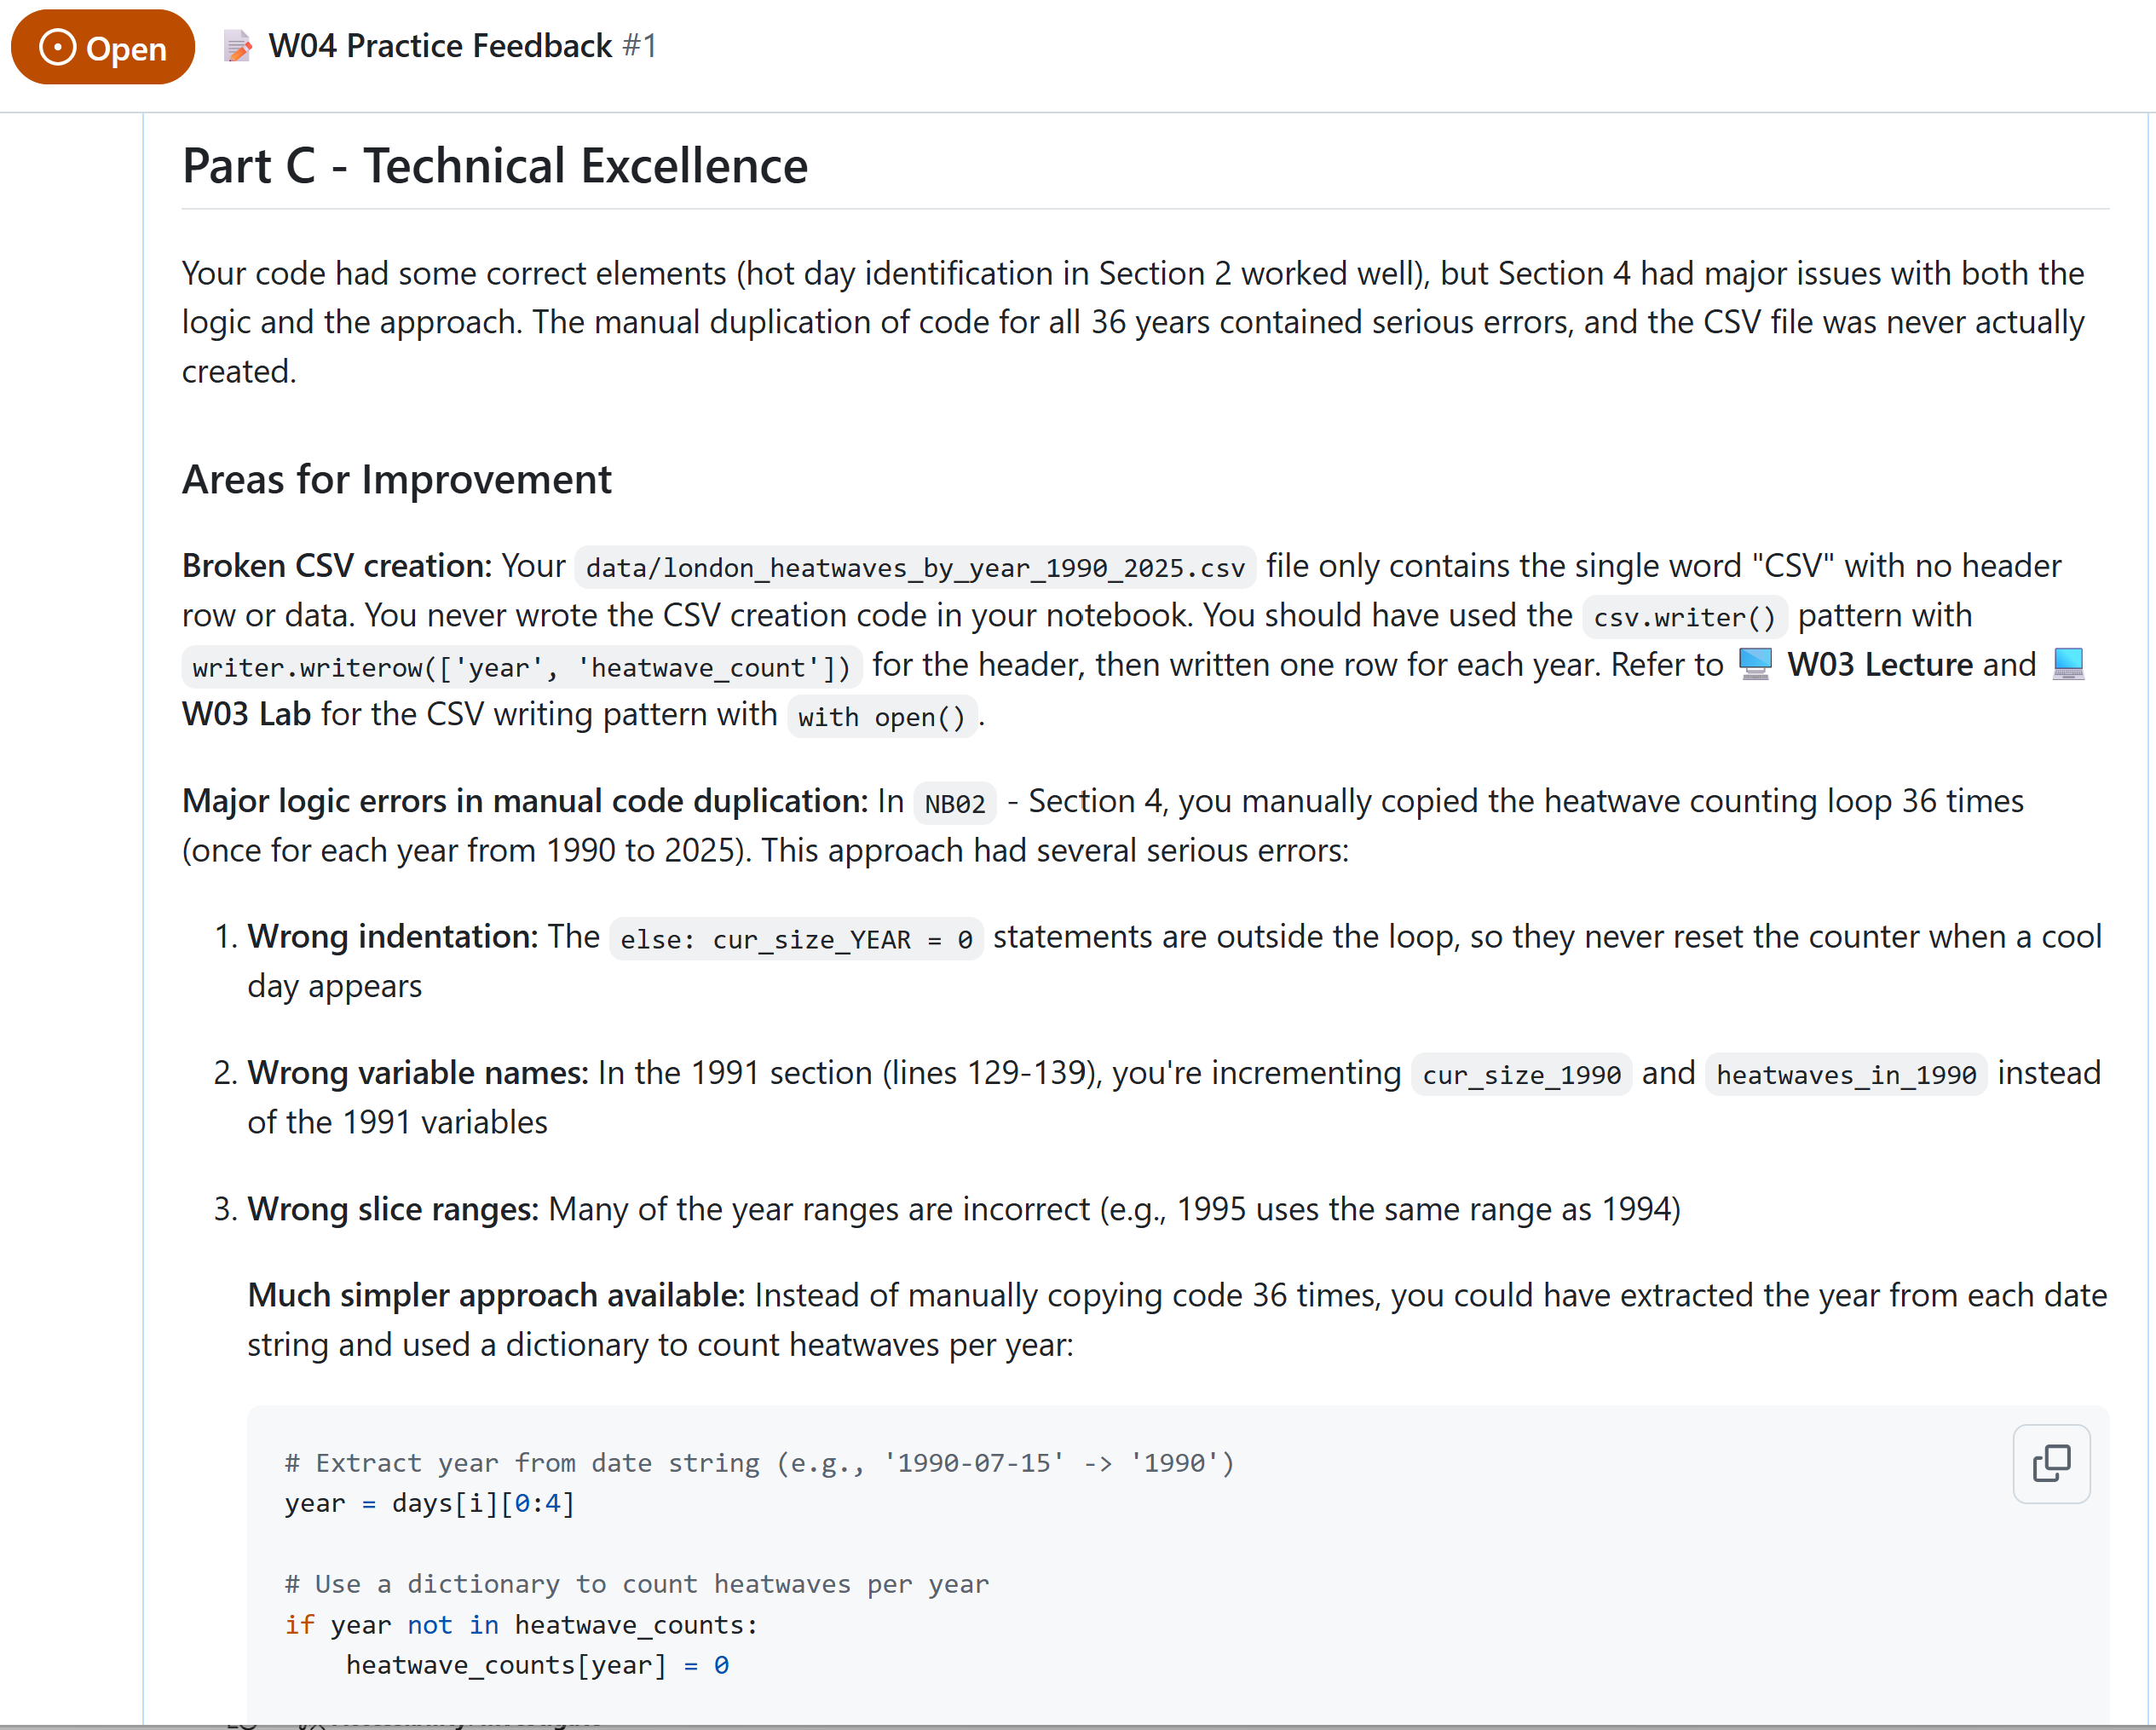Image resolution: width=2156 pixels, height=1730 pixels.
Task: Click the W04 Practice Feedback issue title
Action: click(x=440, y=46)
